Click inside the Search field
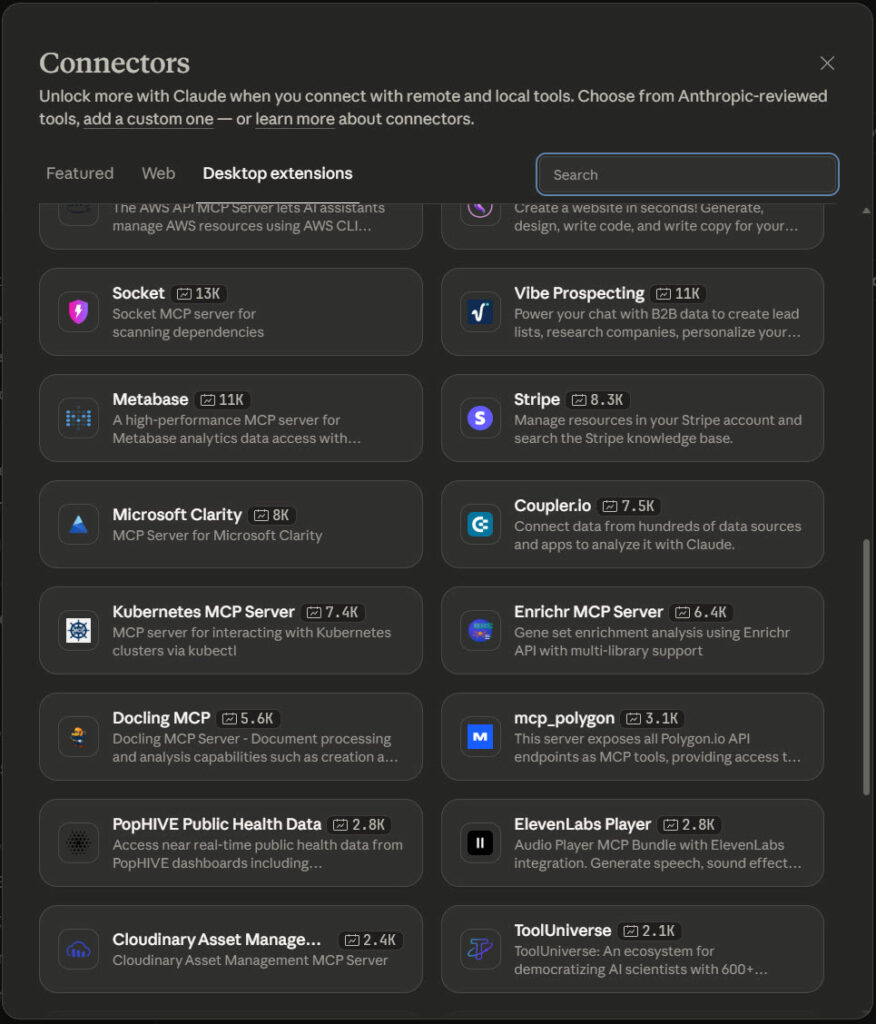The image size is (876, 1024). [x=687, y=174]
